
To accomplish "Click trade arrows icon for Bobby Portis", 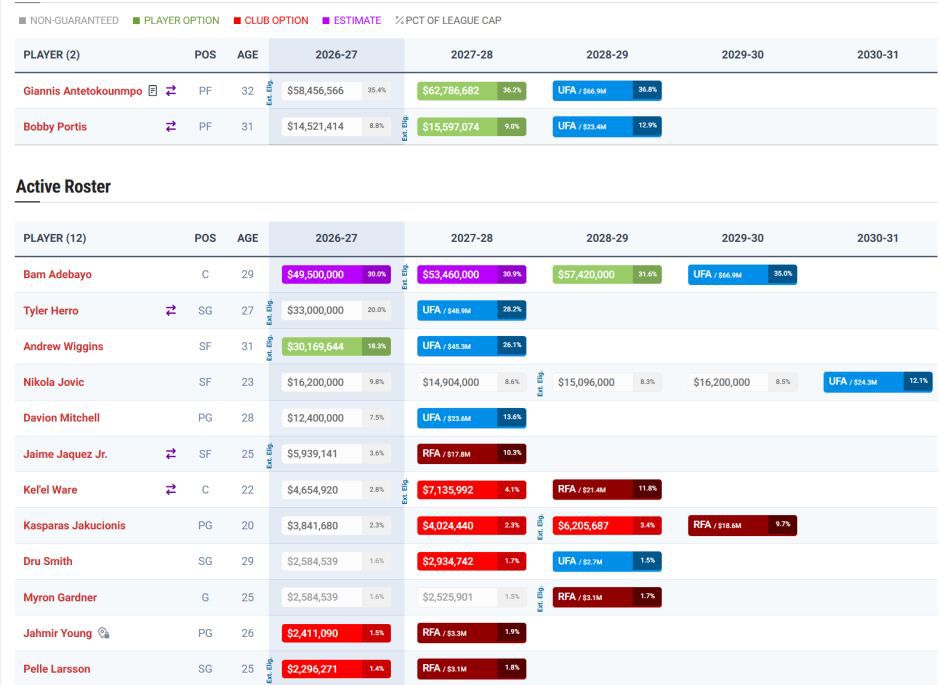I will coord(171,126).
